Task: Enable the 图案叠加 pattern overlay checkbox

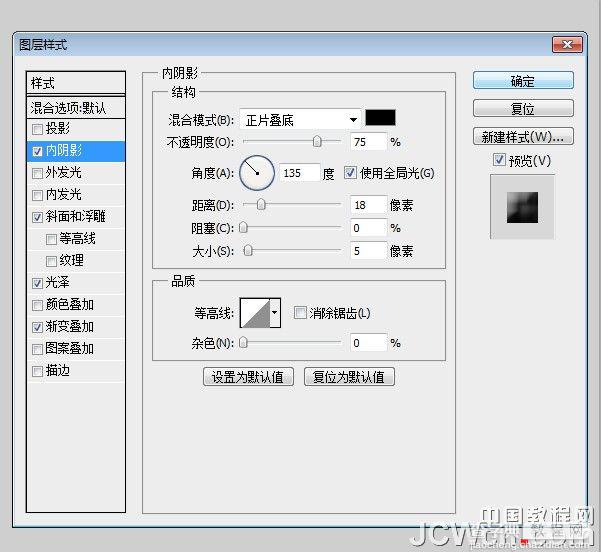Action: 37,349
